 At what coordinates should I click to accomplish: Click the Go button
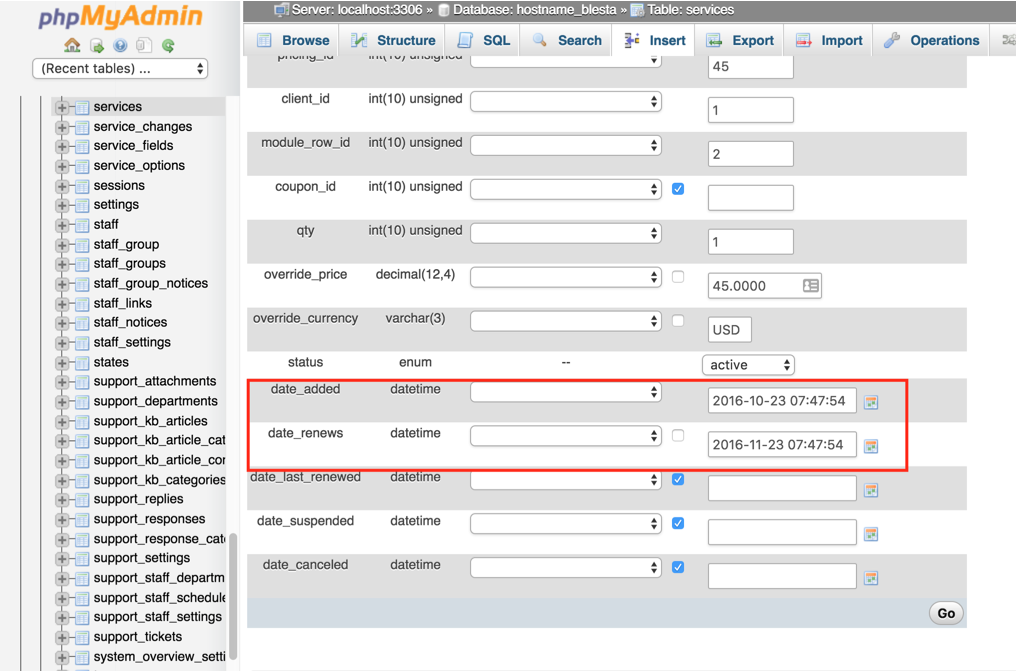pos(946,613)
